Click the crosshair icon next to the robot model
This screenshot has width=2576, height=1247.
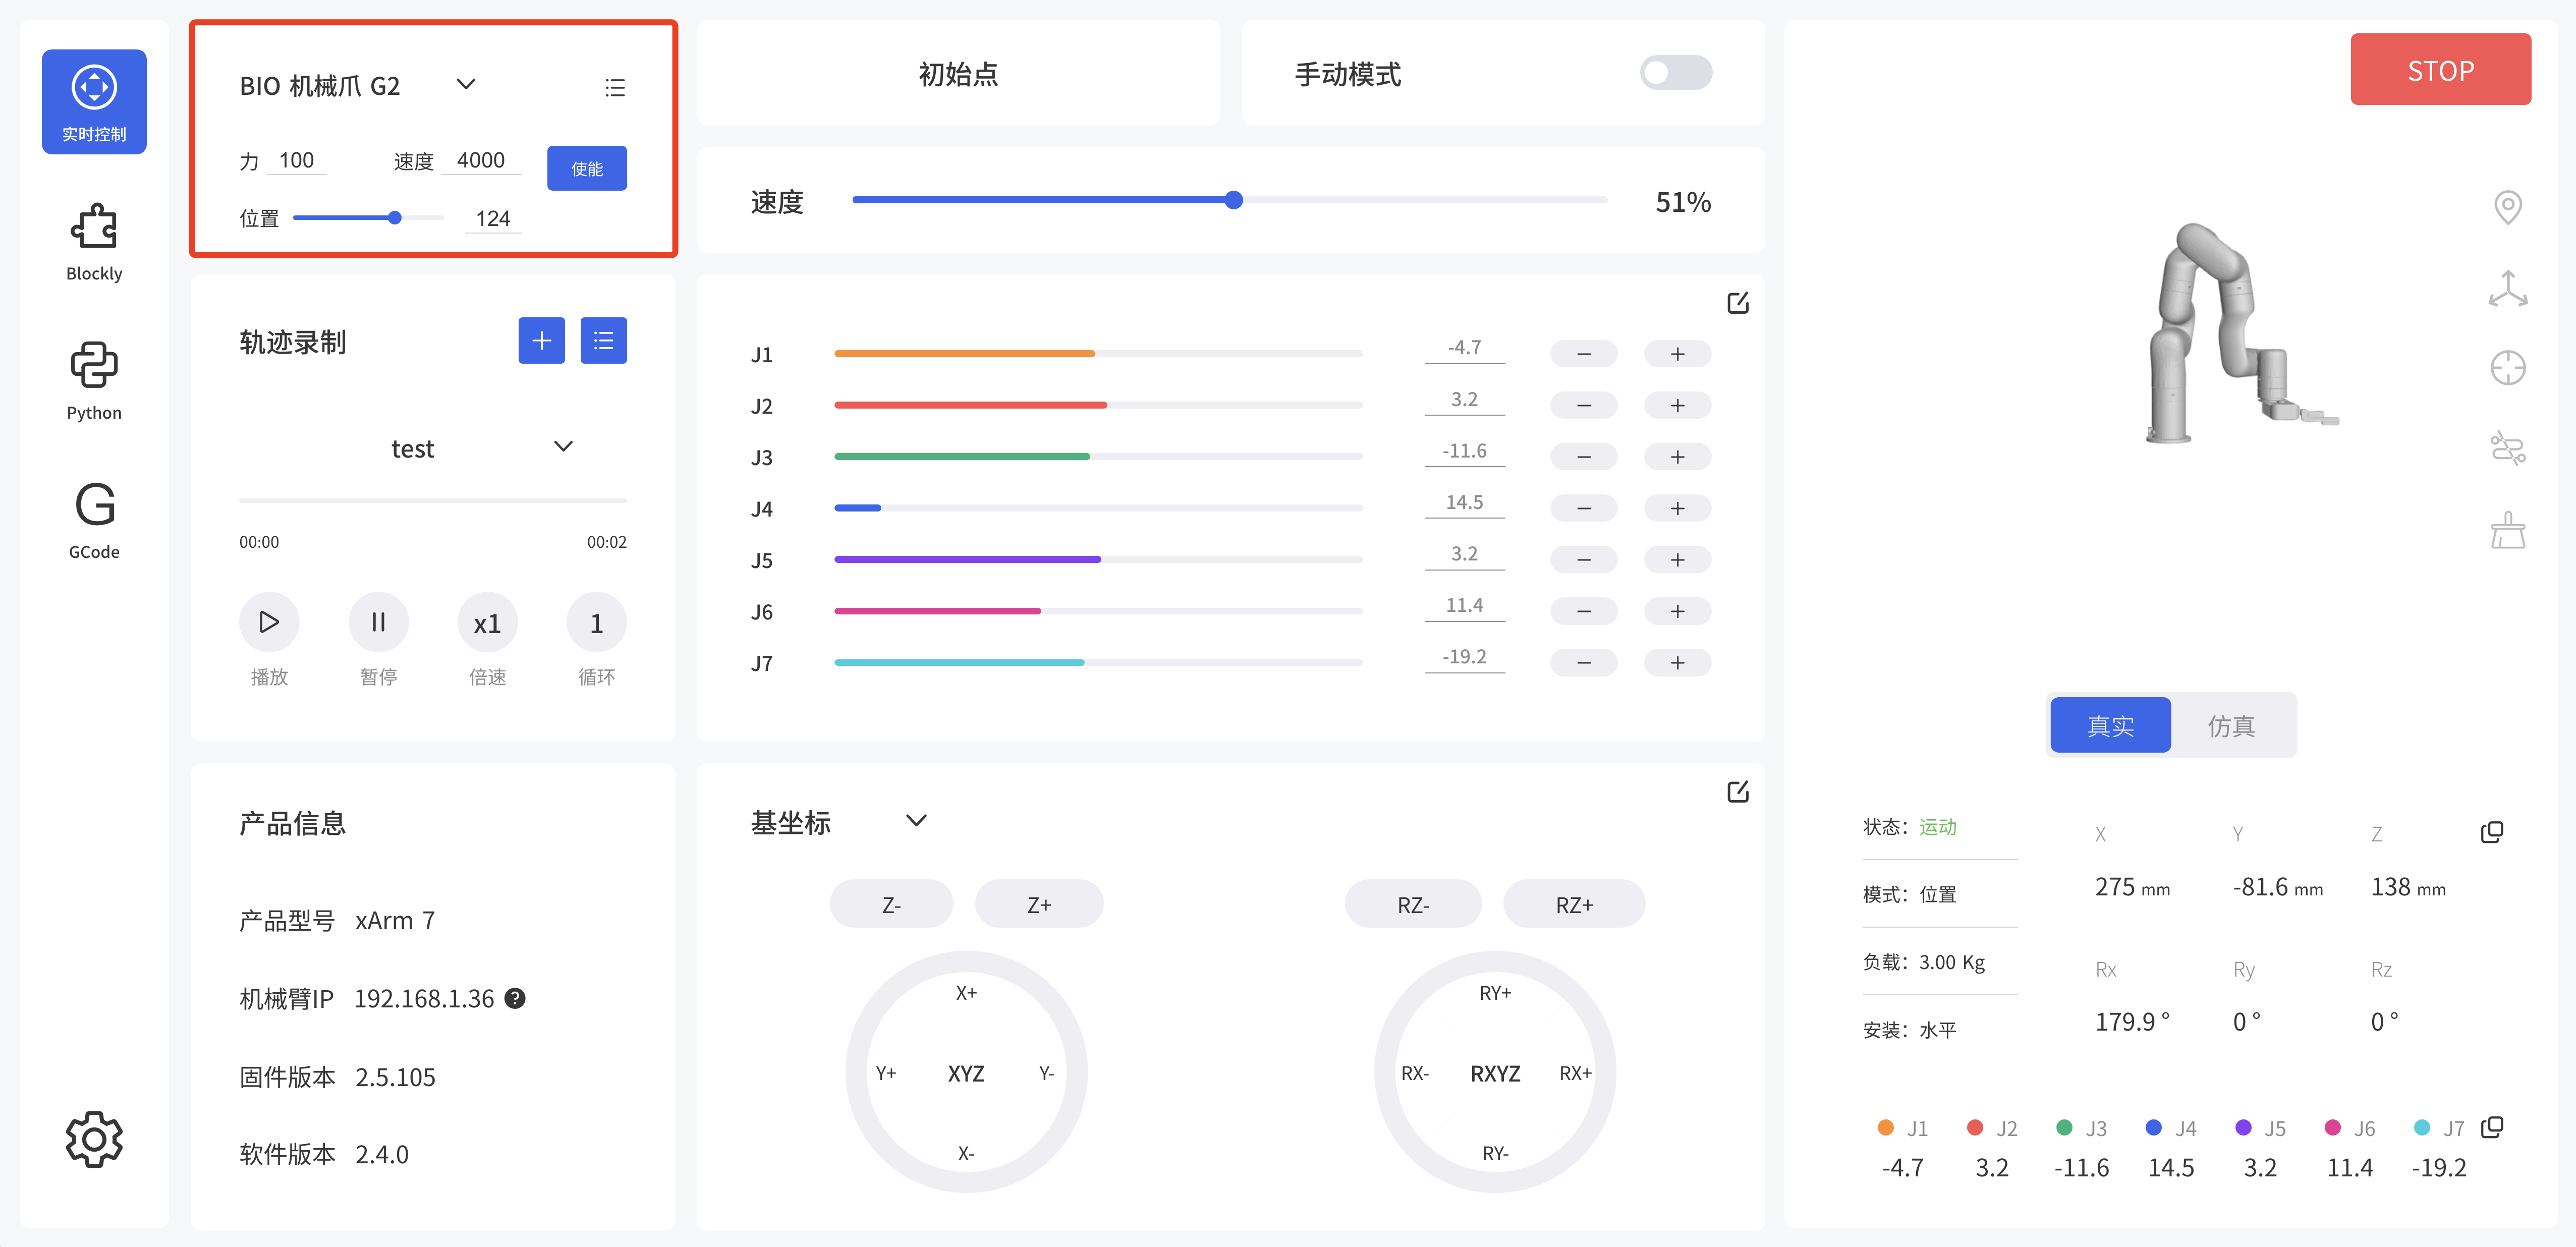2508,368
